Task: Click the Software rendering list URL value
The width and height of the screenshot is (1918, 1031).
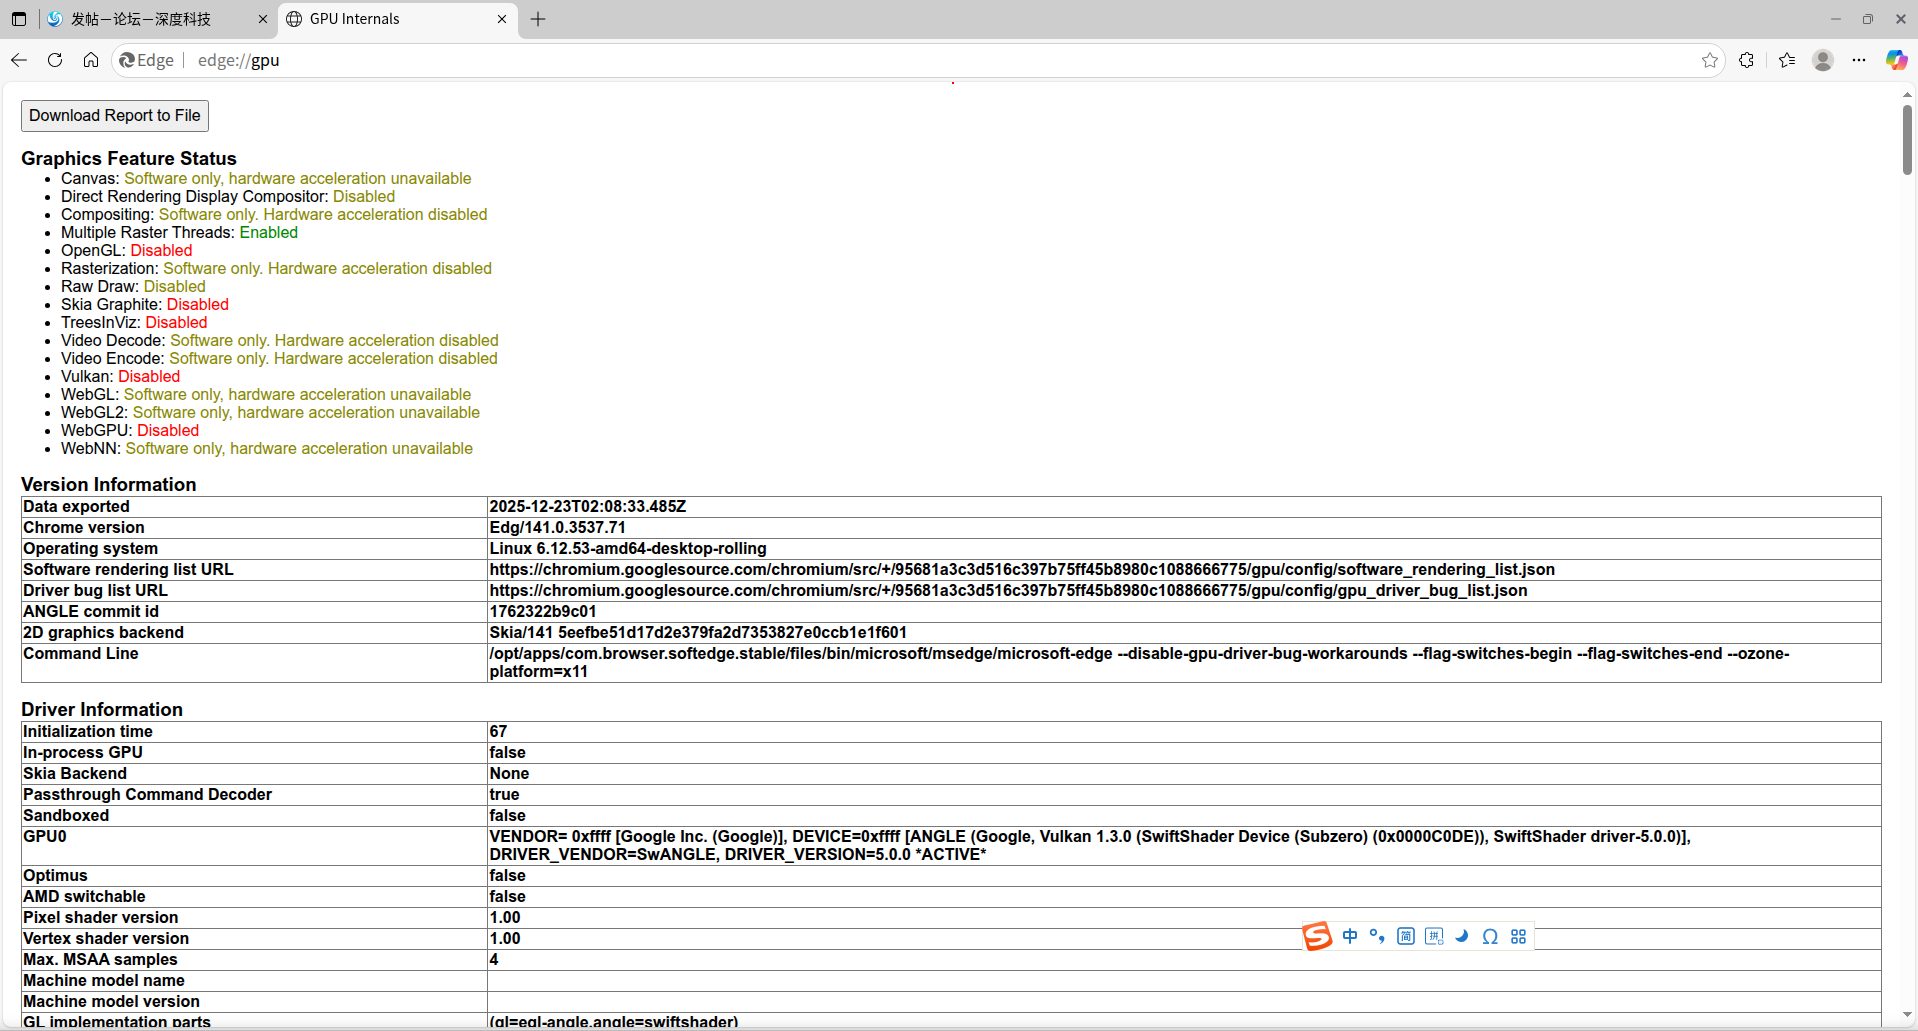Action: pos(1022,570)
